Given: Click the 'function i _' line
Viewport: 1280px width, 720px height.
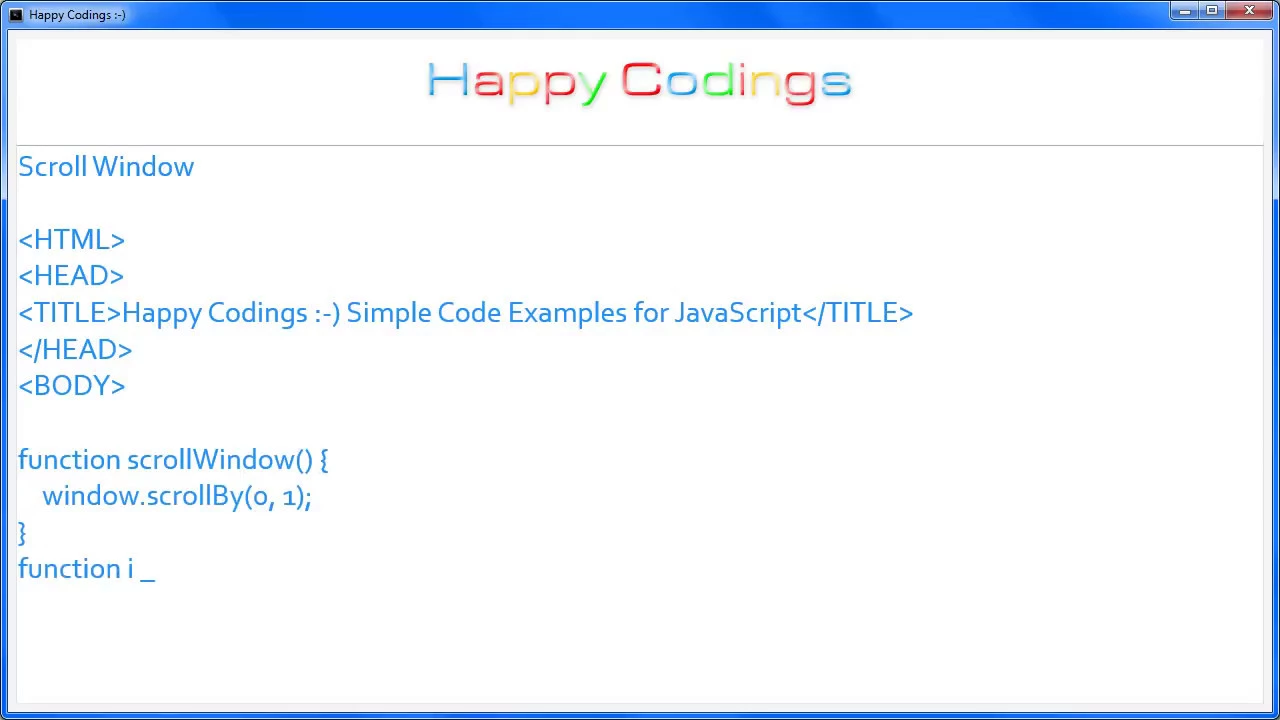Looking at the screenshot, I should click(x=86, y=569).
